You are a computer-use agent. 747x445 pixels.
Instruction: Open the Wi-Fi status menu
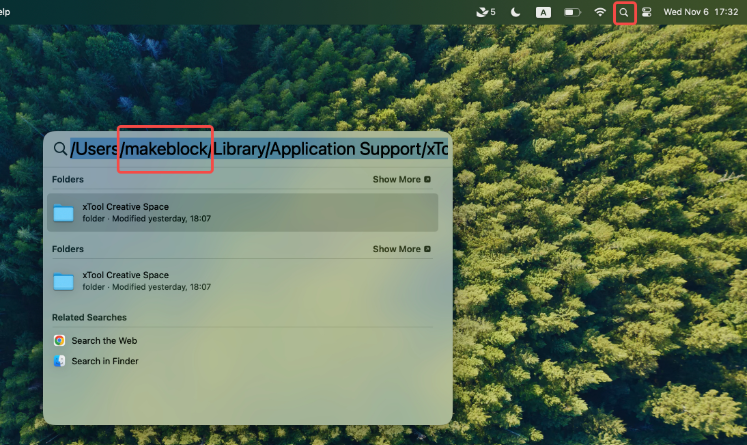[x=600, y=12]
